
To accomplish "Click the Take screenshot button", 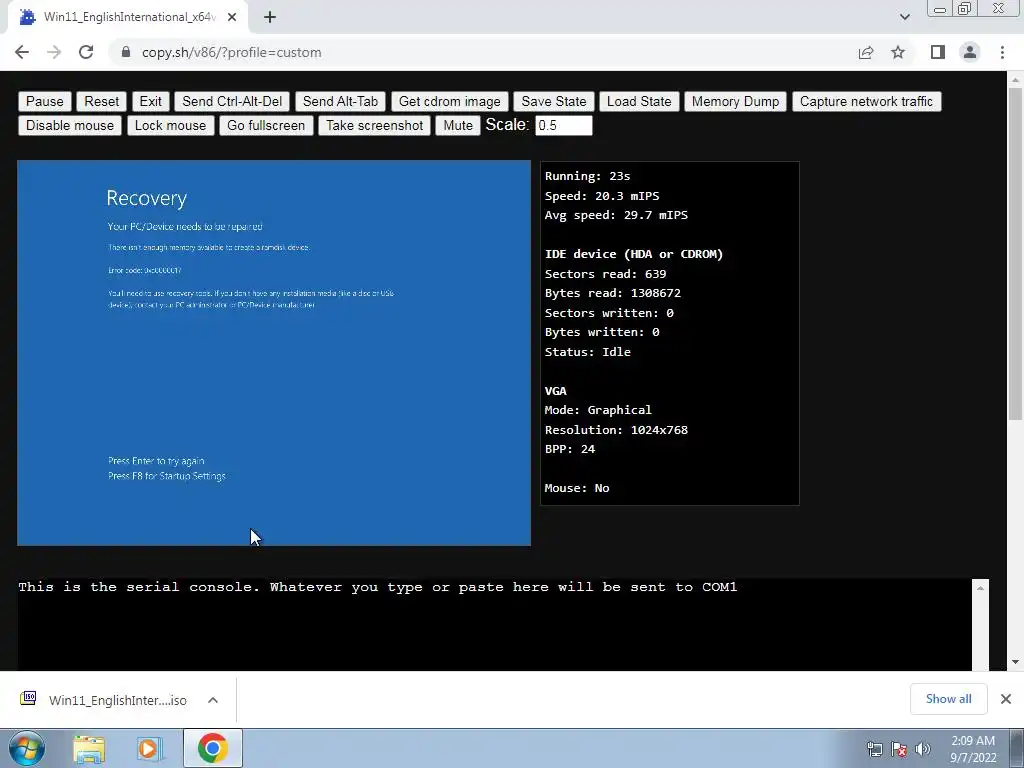I will (x=374, y=125).
